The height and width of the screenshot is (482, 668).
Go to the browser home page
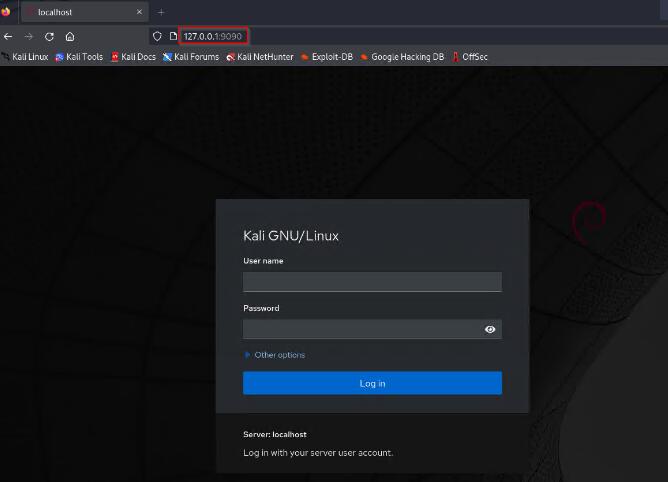70,36
